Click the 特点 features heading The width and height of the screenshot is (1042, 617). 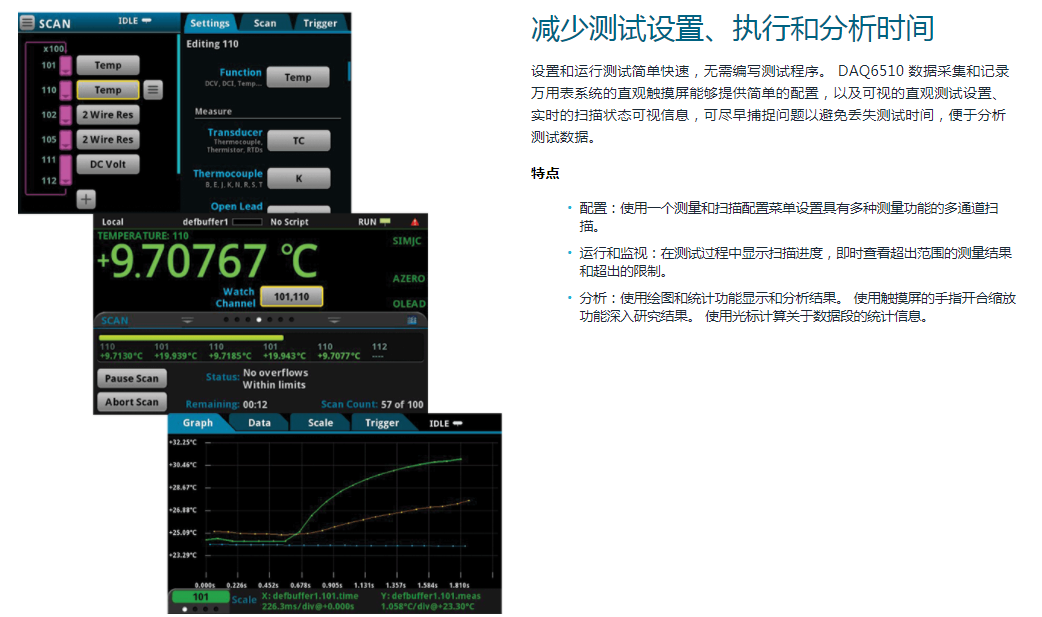545,174
